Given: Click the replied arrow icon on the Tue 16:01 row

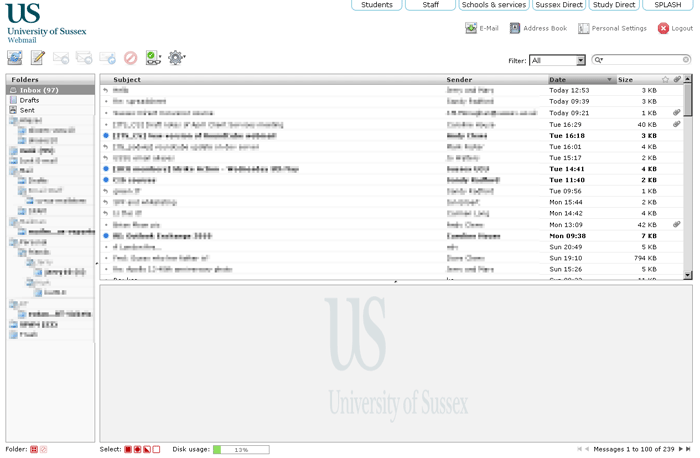Looking at the screenshot, I should (106, 146).
